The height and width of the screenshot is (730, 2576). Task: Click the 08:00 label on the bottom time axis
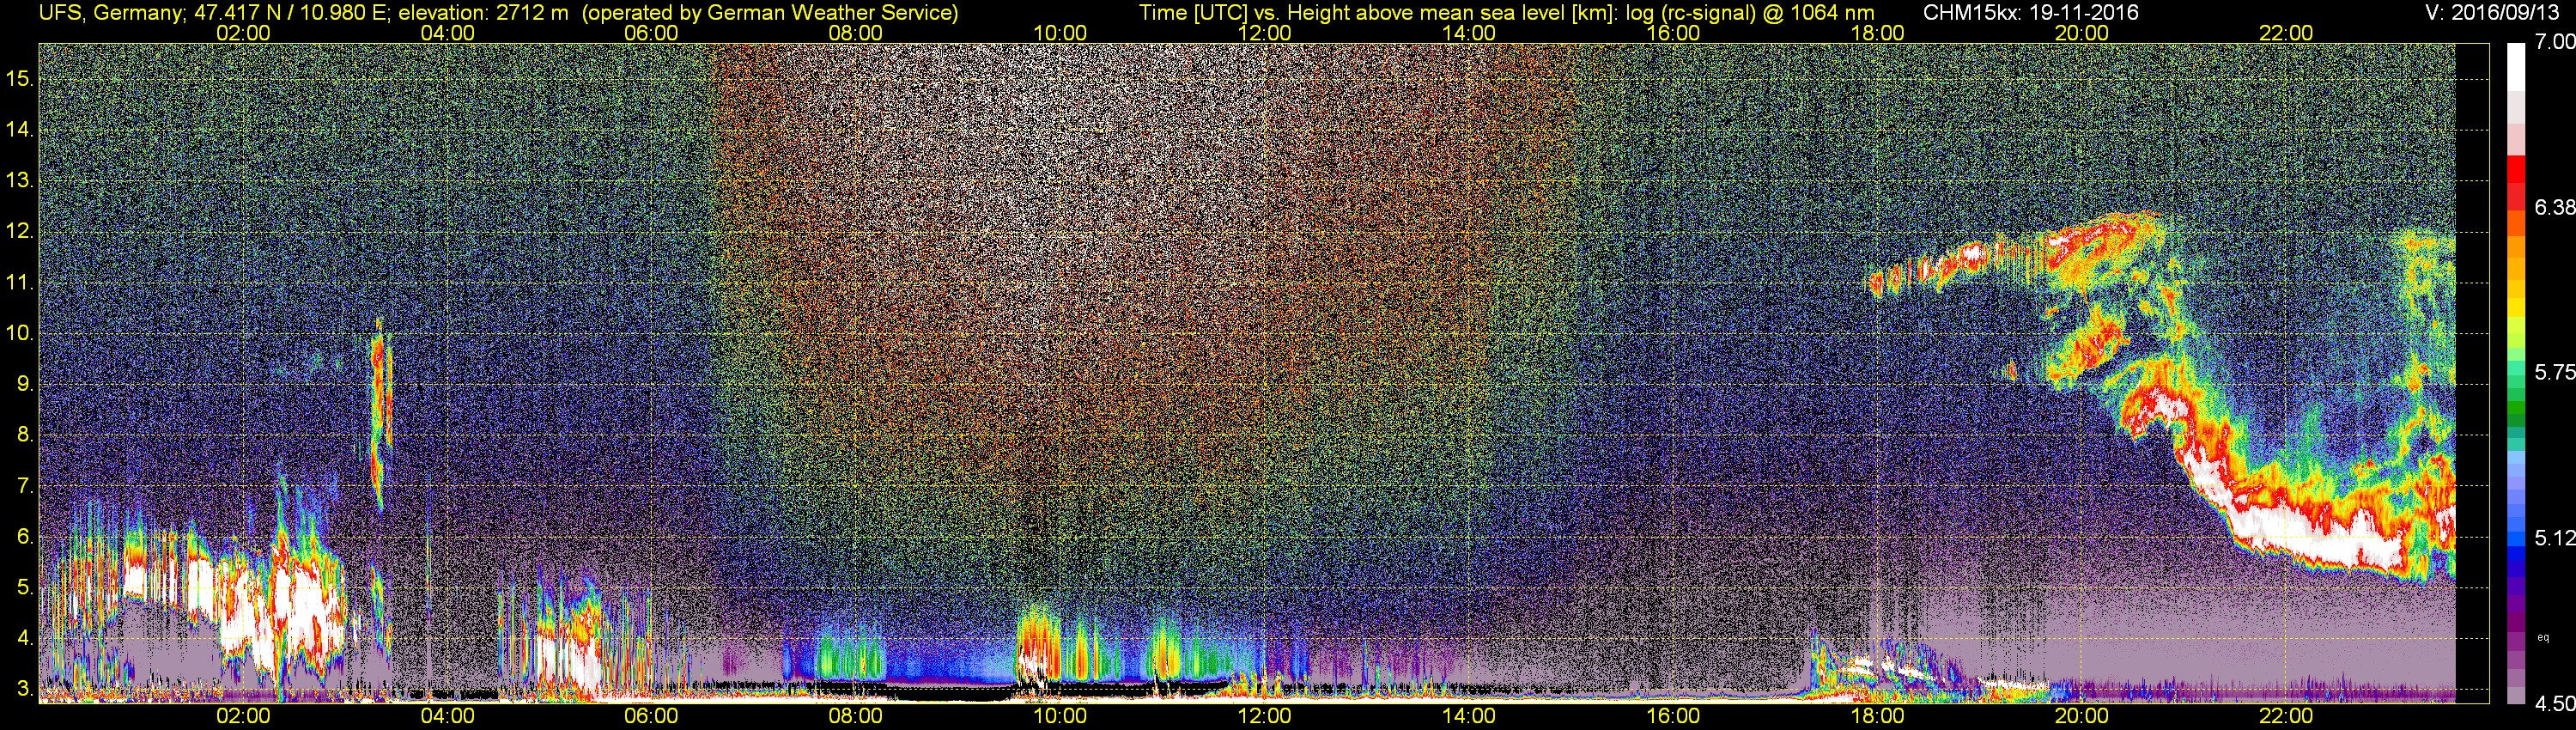(856, 716)
